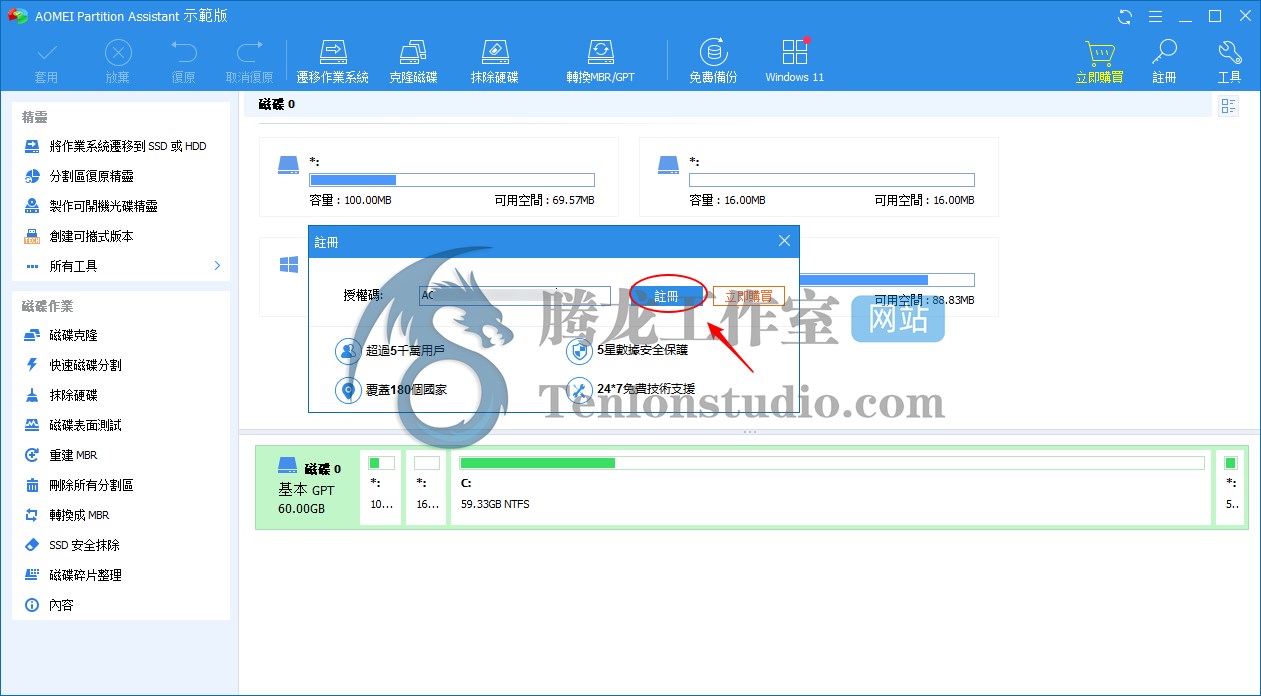Select the 16.00MB partition card
Viewport: 1261px width, 696px height.
818,177
